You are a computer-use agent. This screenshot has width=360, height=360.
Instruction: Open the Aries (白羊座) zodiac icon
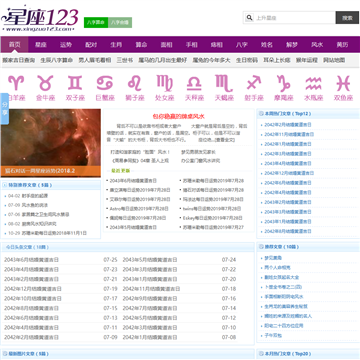click(x=16, y=83)
